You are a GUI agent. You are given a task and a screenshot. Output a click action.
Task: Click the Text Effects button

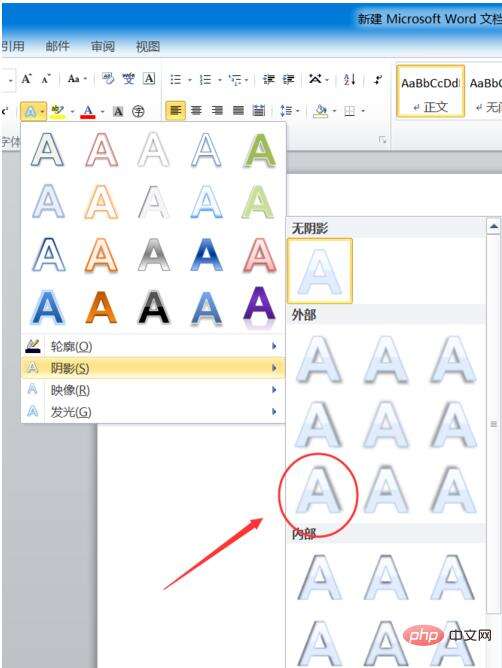pos(33,112)
